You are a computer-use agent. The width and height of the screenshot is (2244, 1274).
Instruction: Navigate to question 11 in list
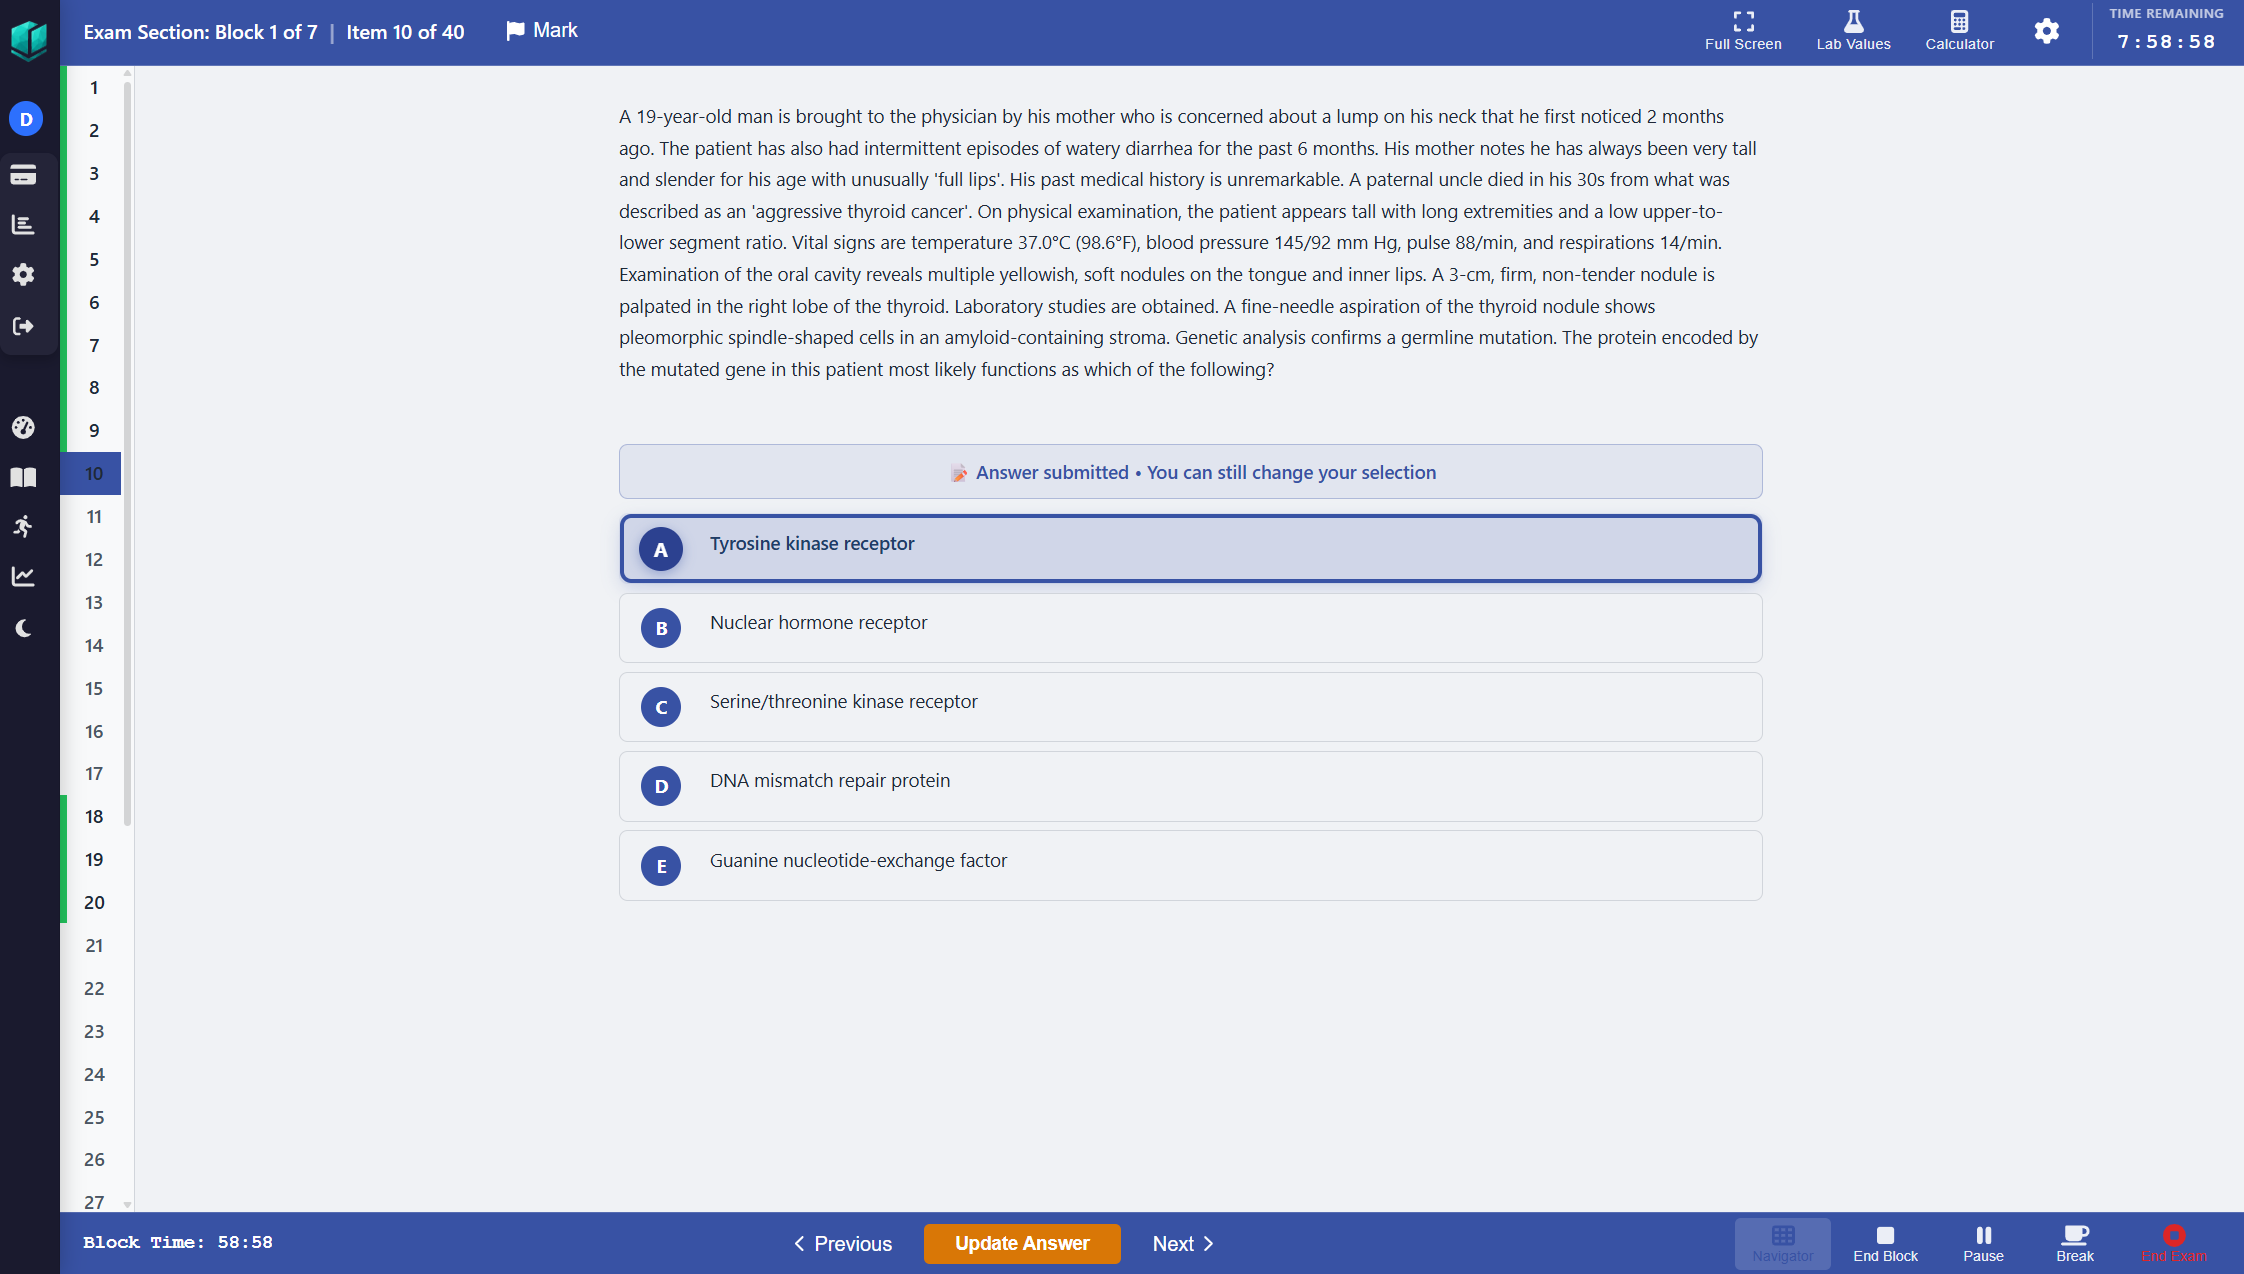94,517
